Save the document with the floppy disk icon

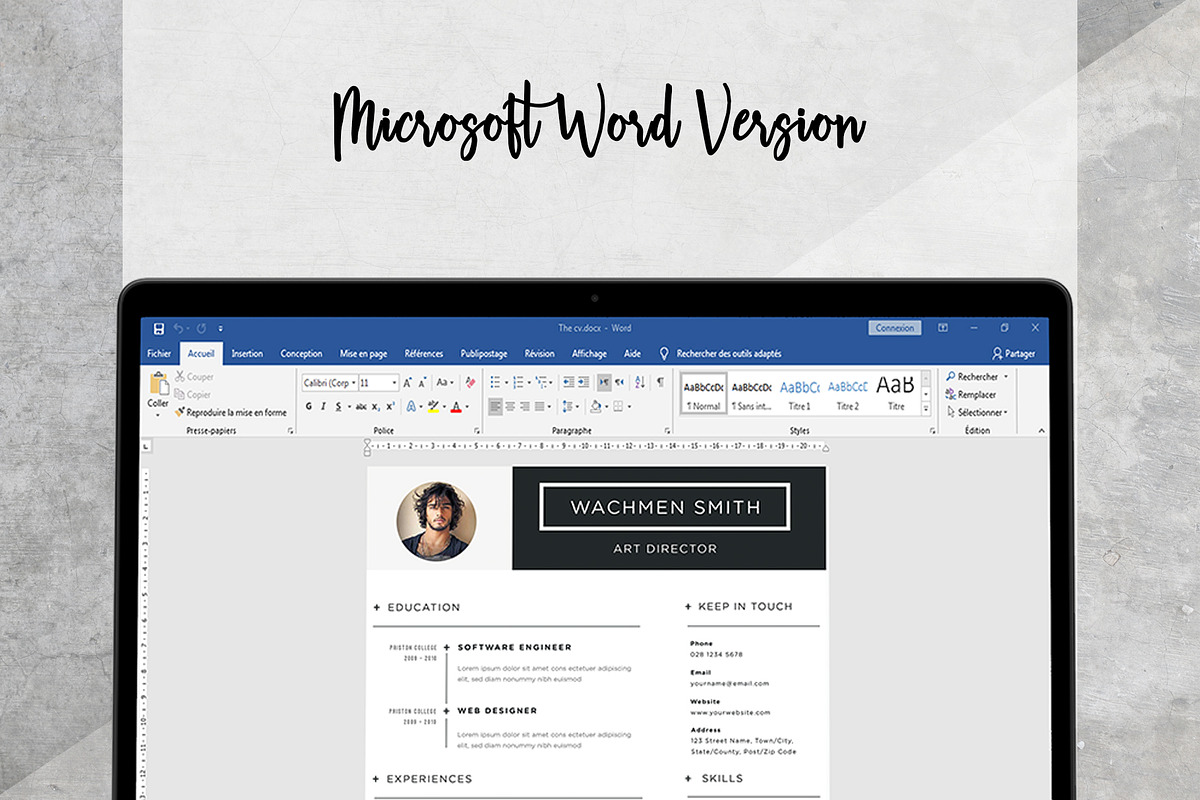[x=159, y=328]
